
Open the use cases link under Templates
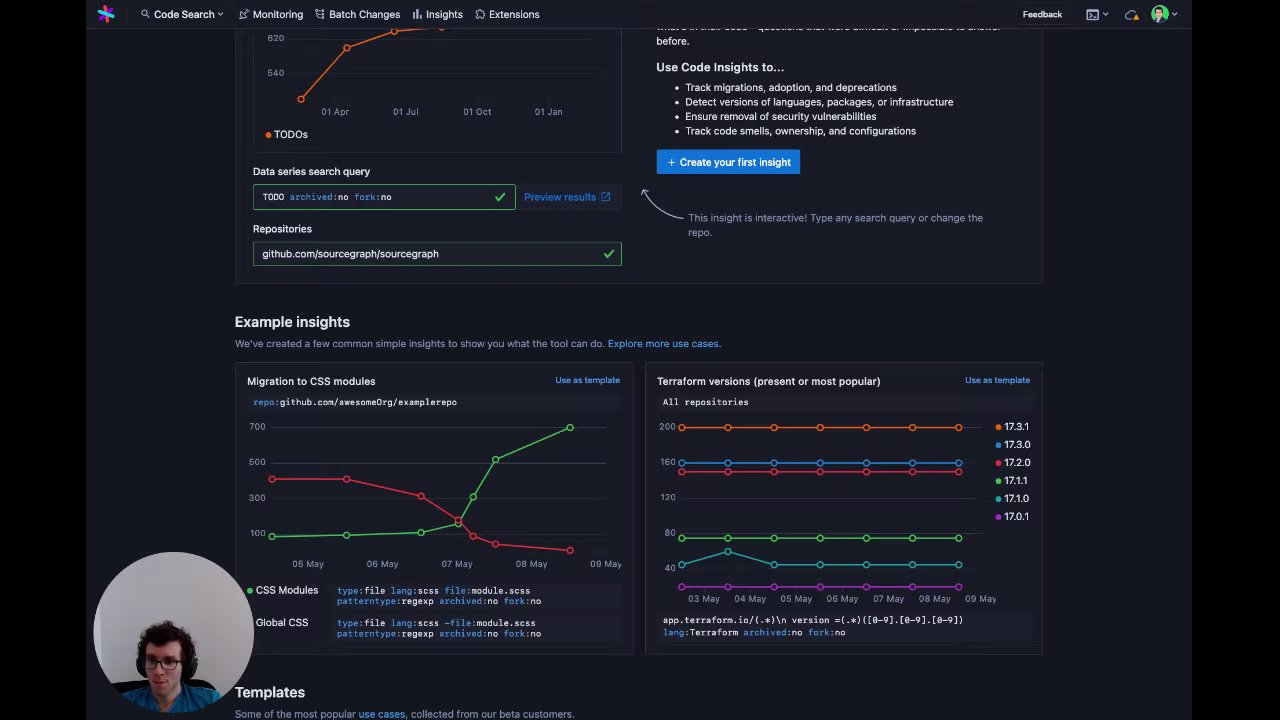[x=382, y=714]
